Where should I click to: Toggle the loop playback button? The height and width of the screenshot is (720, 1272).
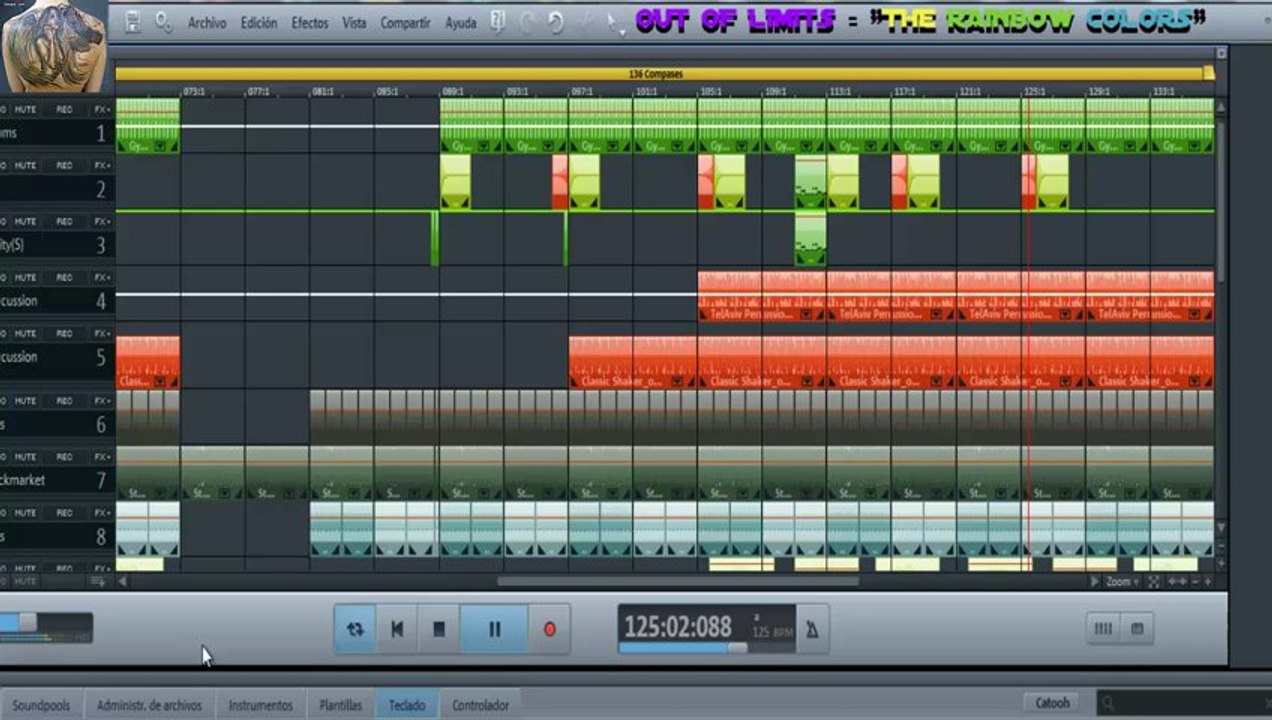[355, 629]
